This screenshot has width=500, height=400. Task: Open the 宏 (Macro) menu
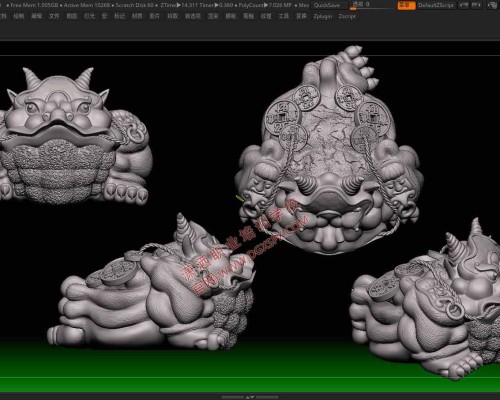pyautogui.click(x=105, y=16)
